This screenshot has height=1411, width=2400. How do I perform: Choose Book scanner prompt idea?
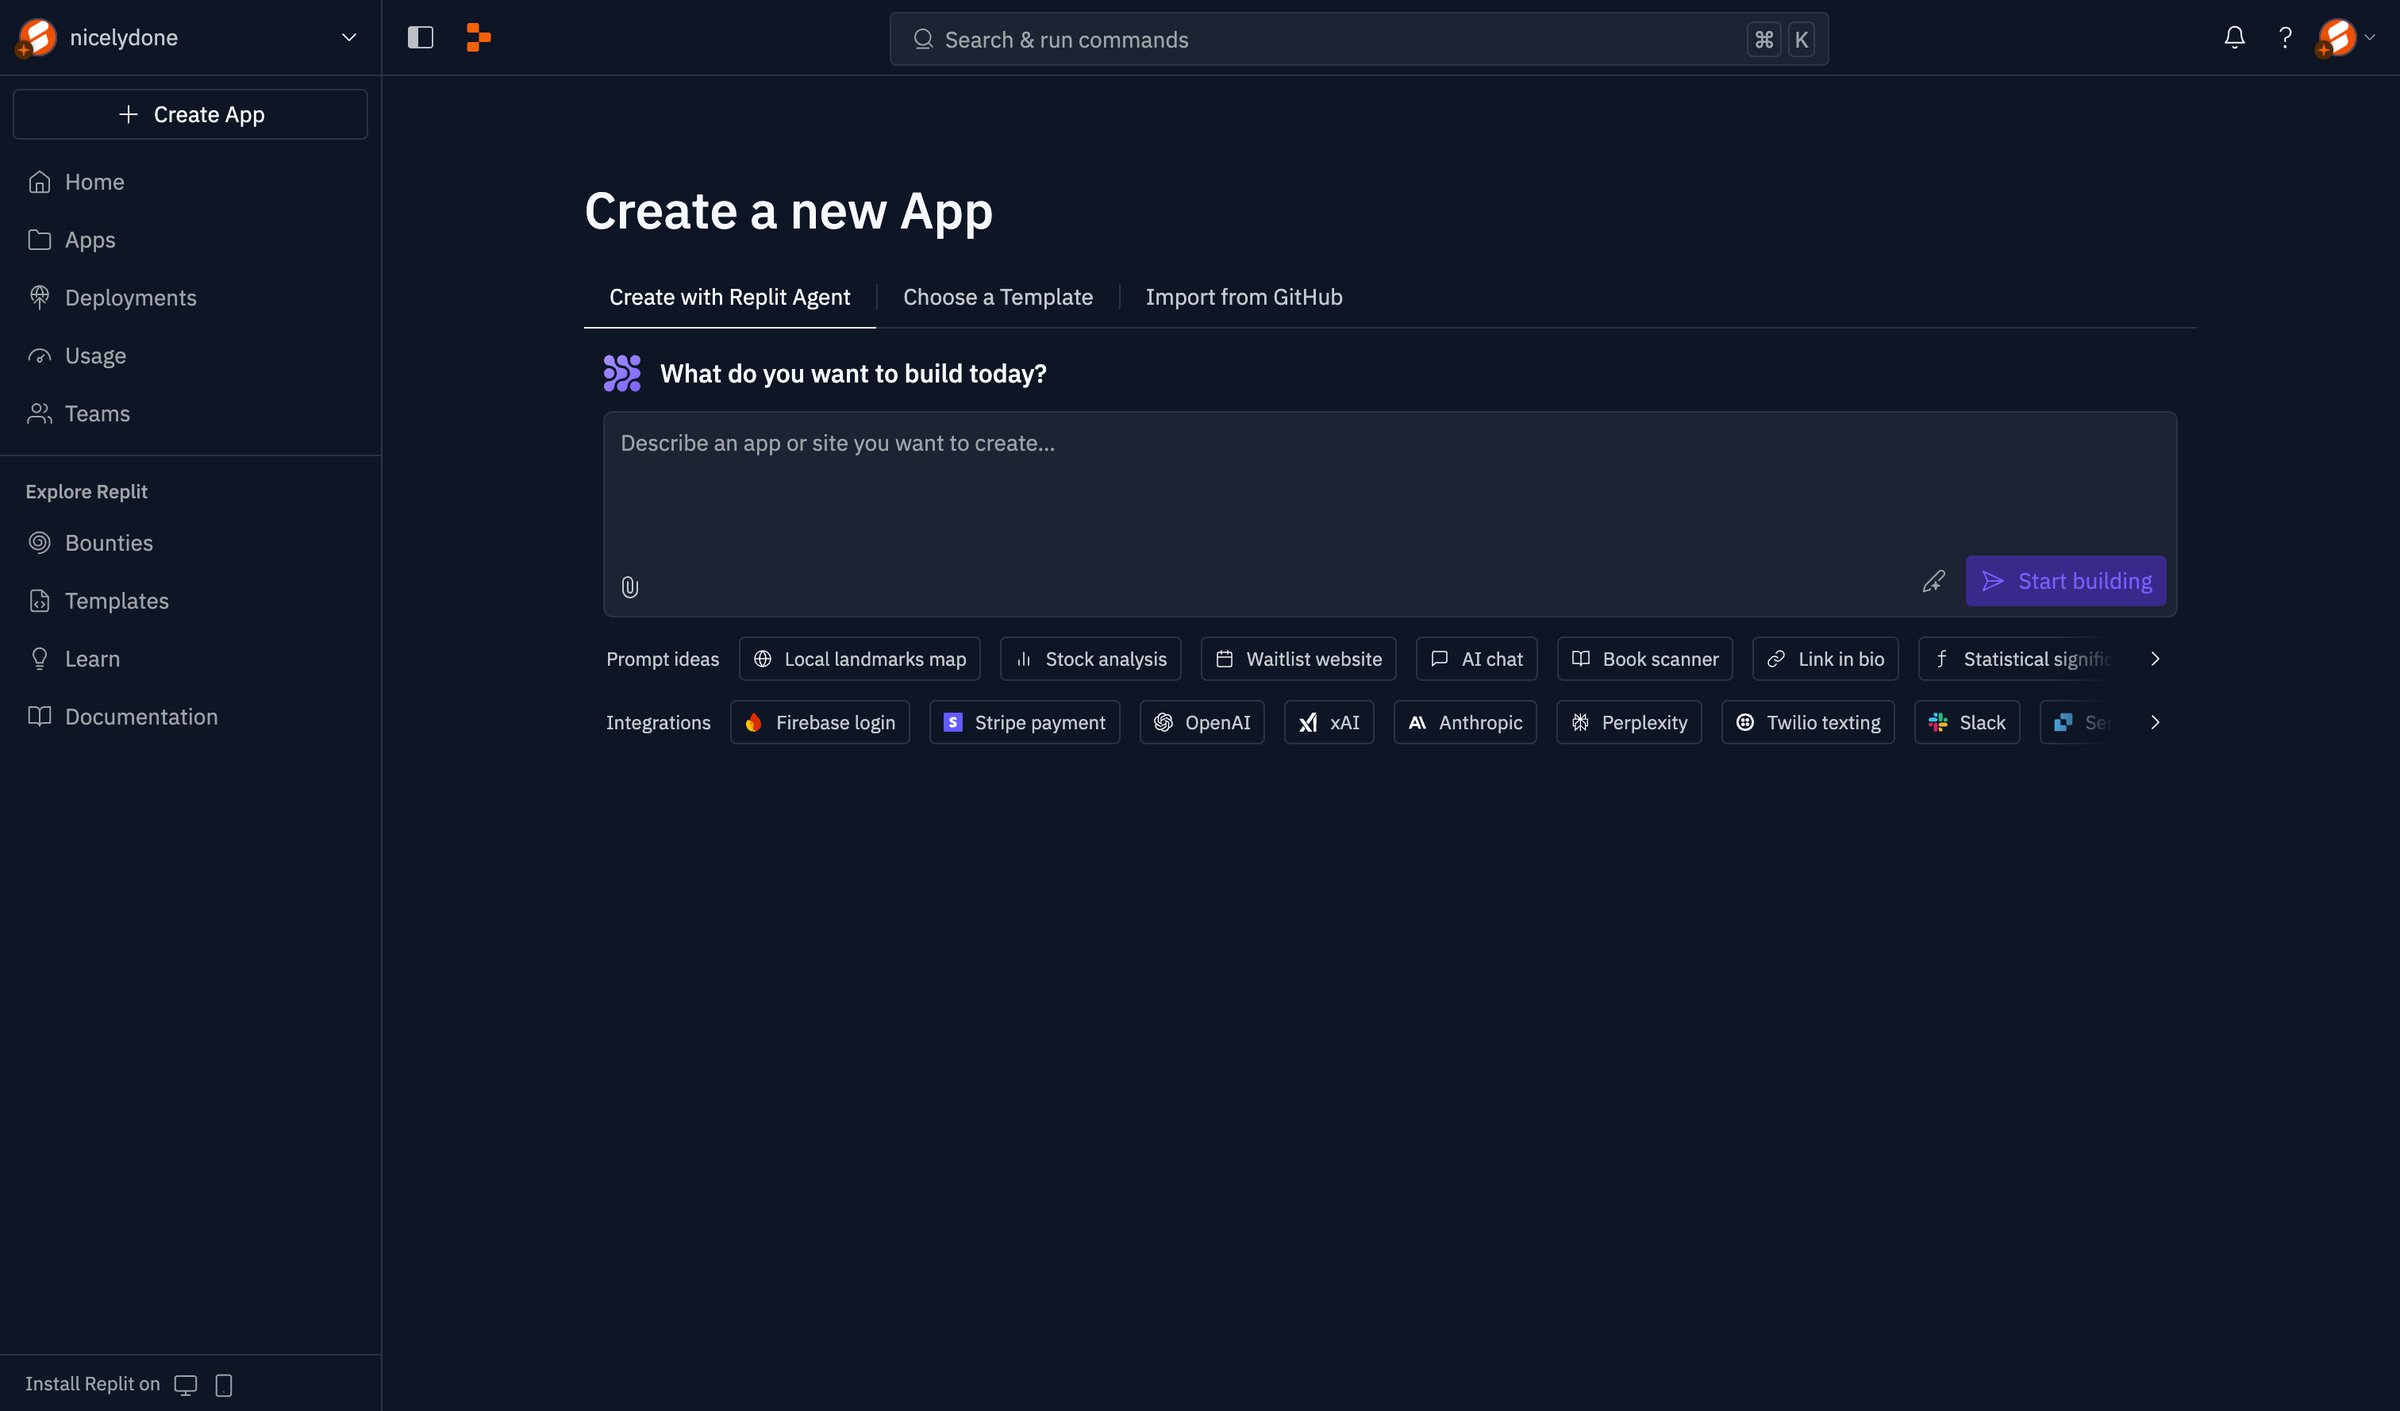coord(1645,659)
